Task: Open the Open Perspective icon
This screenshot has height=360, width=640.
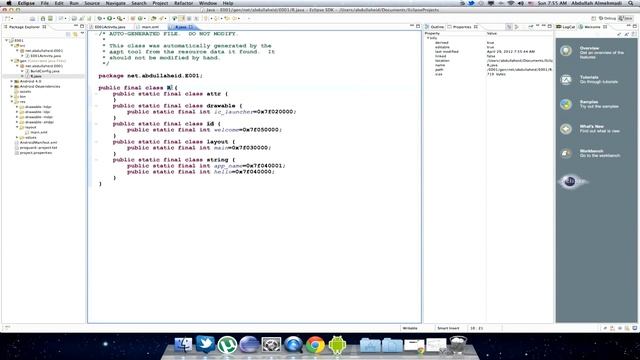Action: point(593,18)
